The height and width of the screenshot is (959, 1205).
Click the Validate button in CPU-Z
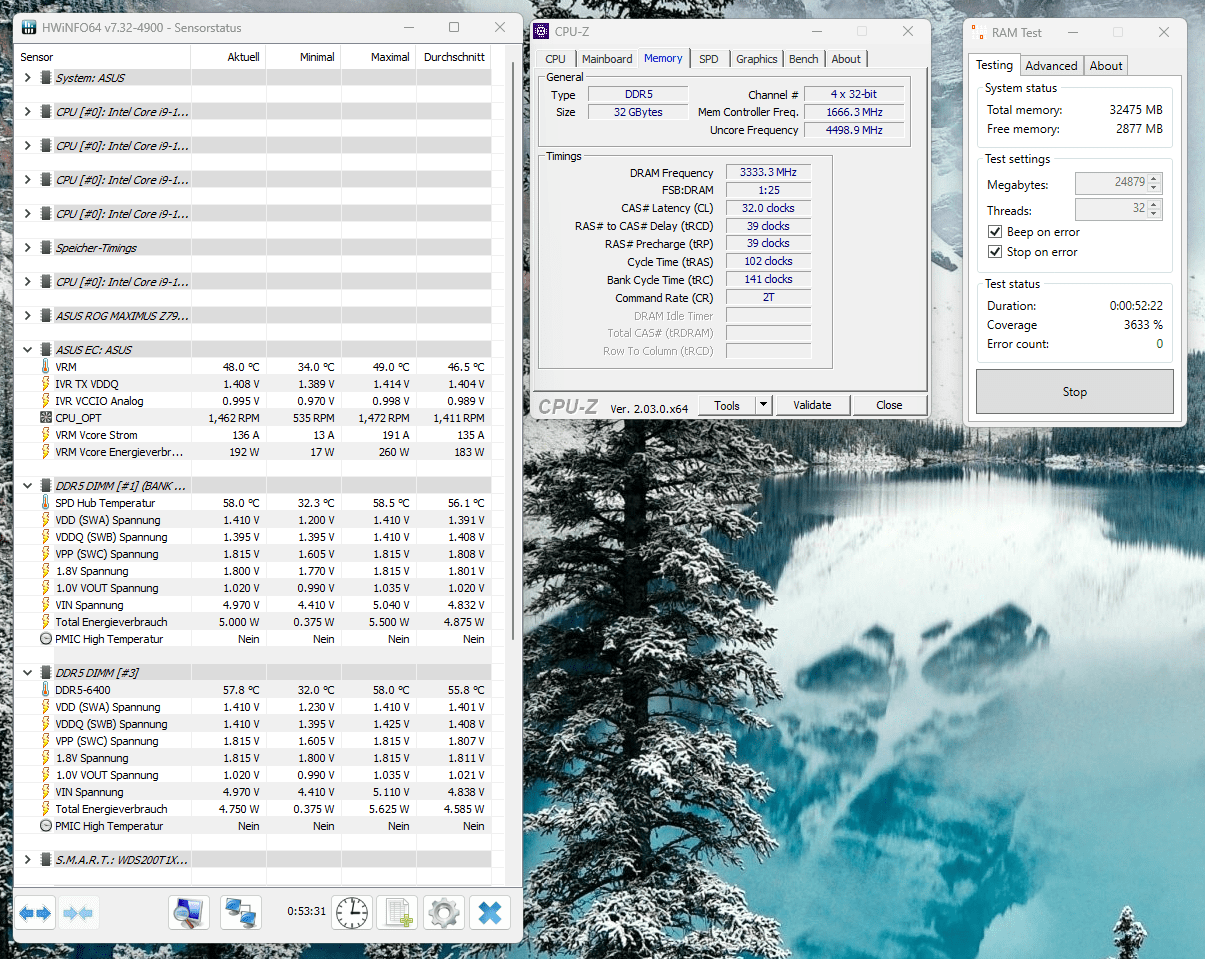pyautogui.click(x=812, y=405)
